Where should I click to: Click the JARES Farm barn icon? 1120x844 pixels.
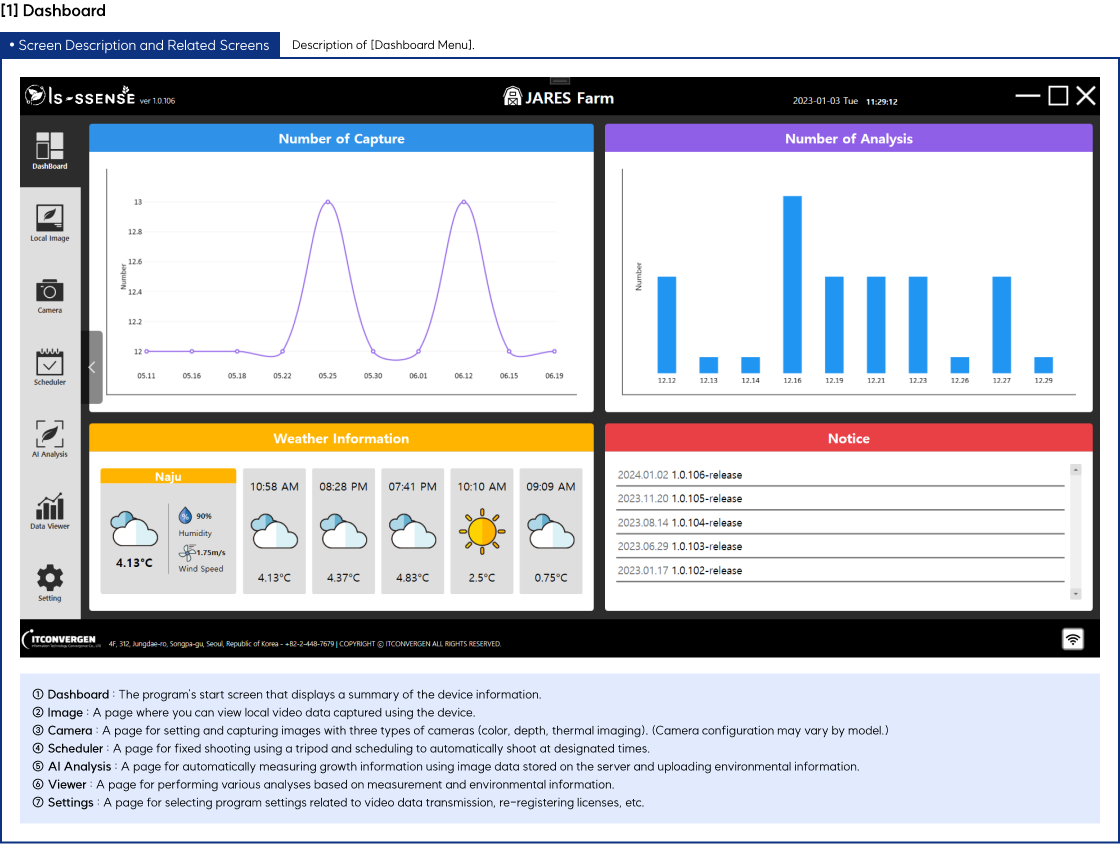click(512, 97)
